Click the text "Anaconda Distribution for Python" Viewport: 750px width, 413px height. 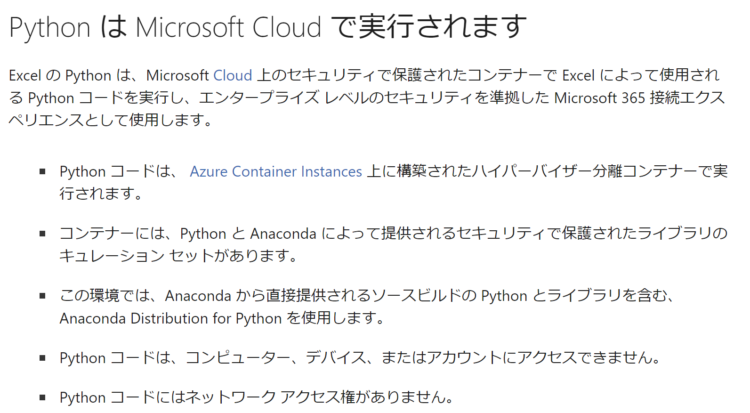[170, 318]
